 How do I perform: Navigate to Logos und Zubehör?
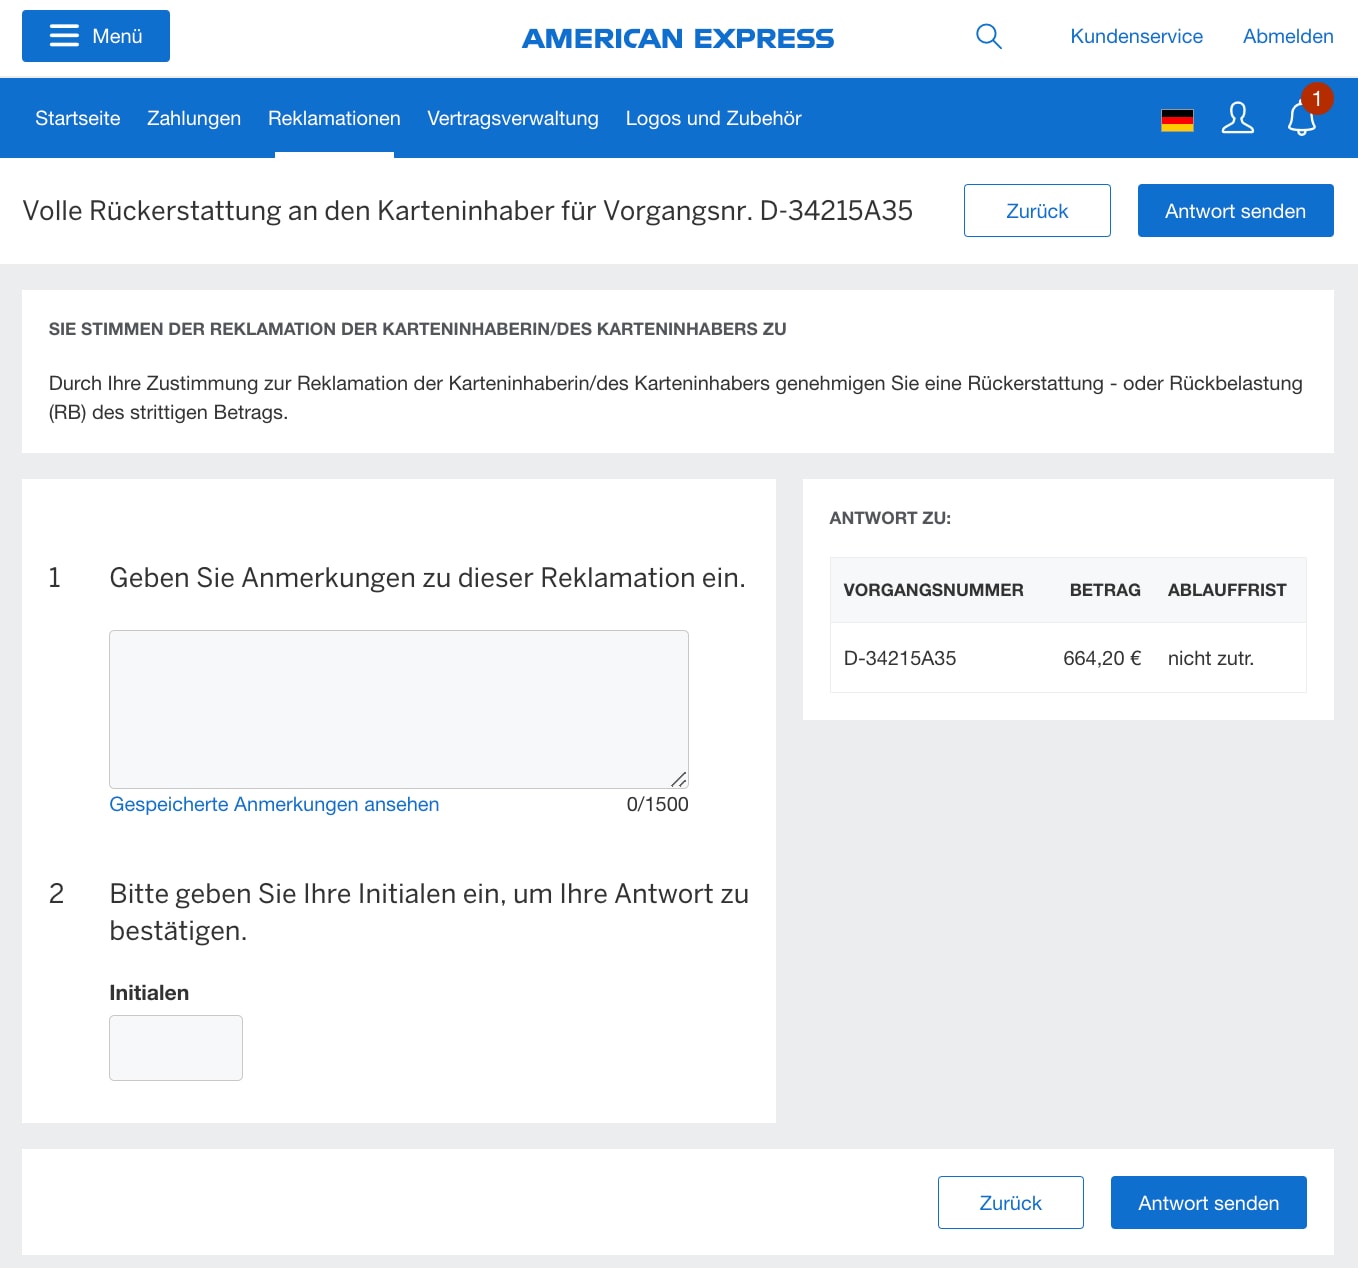[x=713, y=118]
